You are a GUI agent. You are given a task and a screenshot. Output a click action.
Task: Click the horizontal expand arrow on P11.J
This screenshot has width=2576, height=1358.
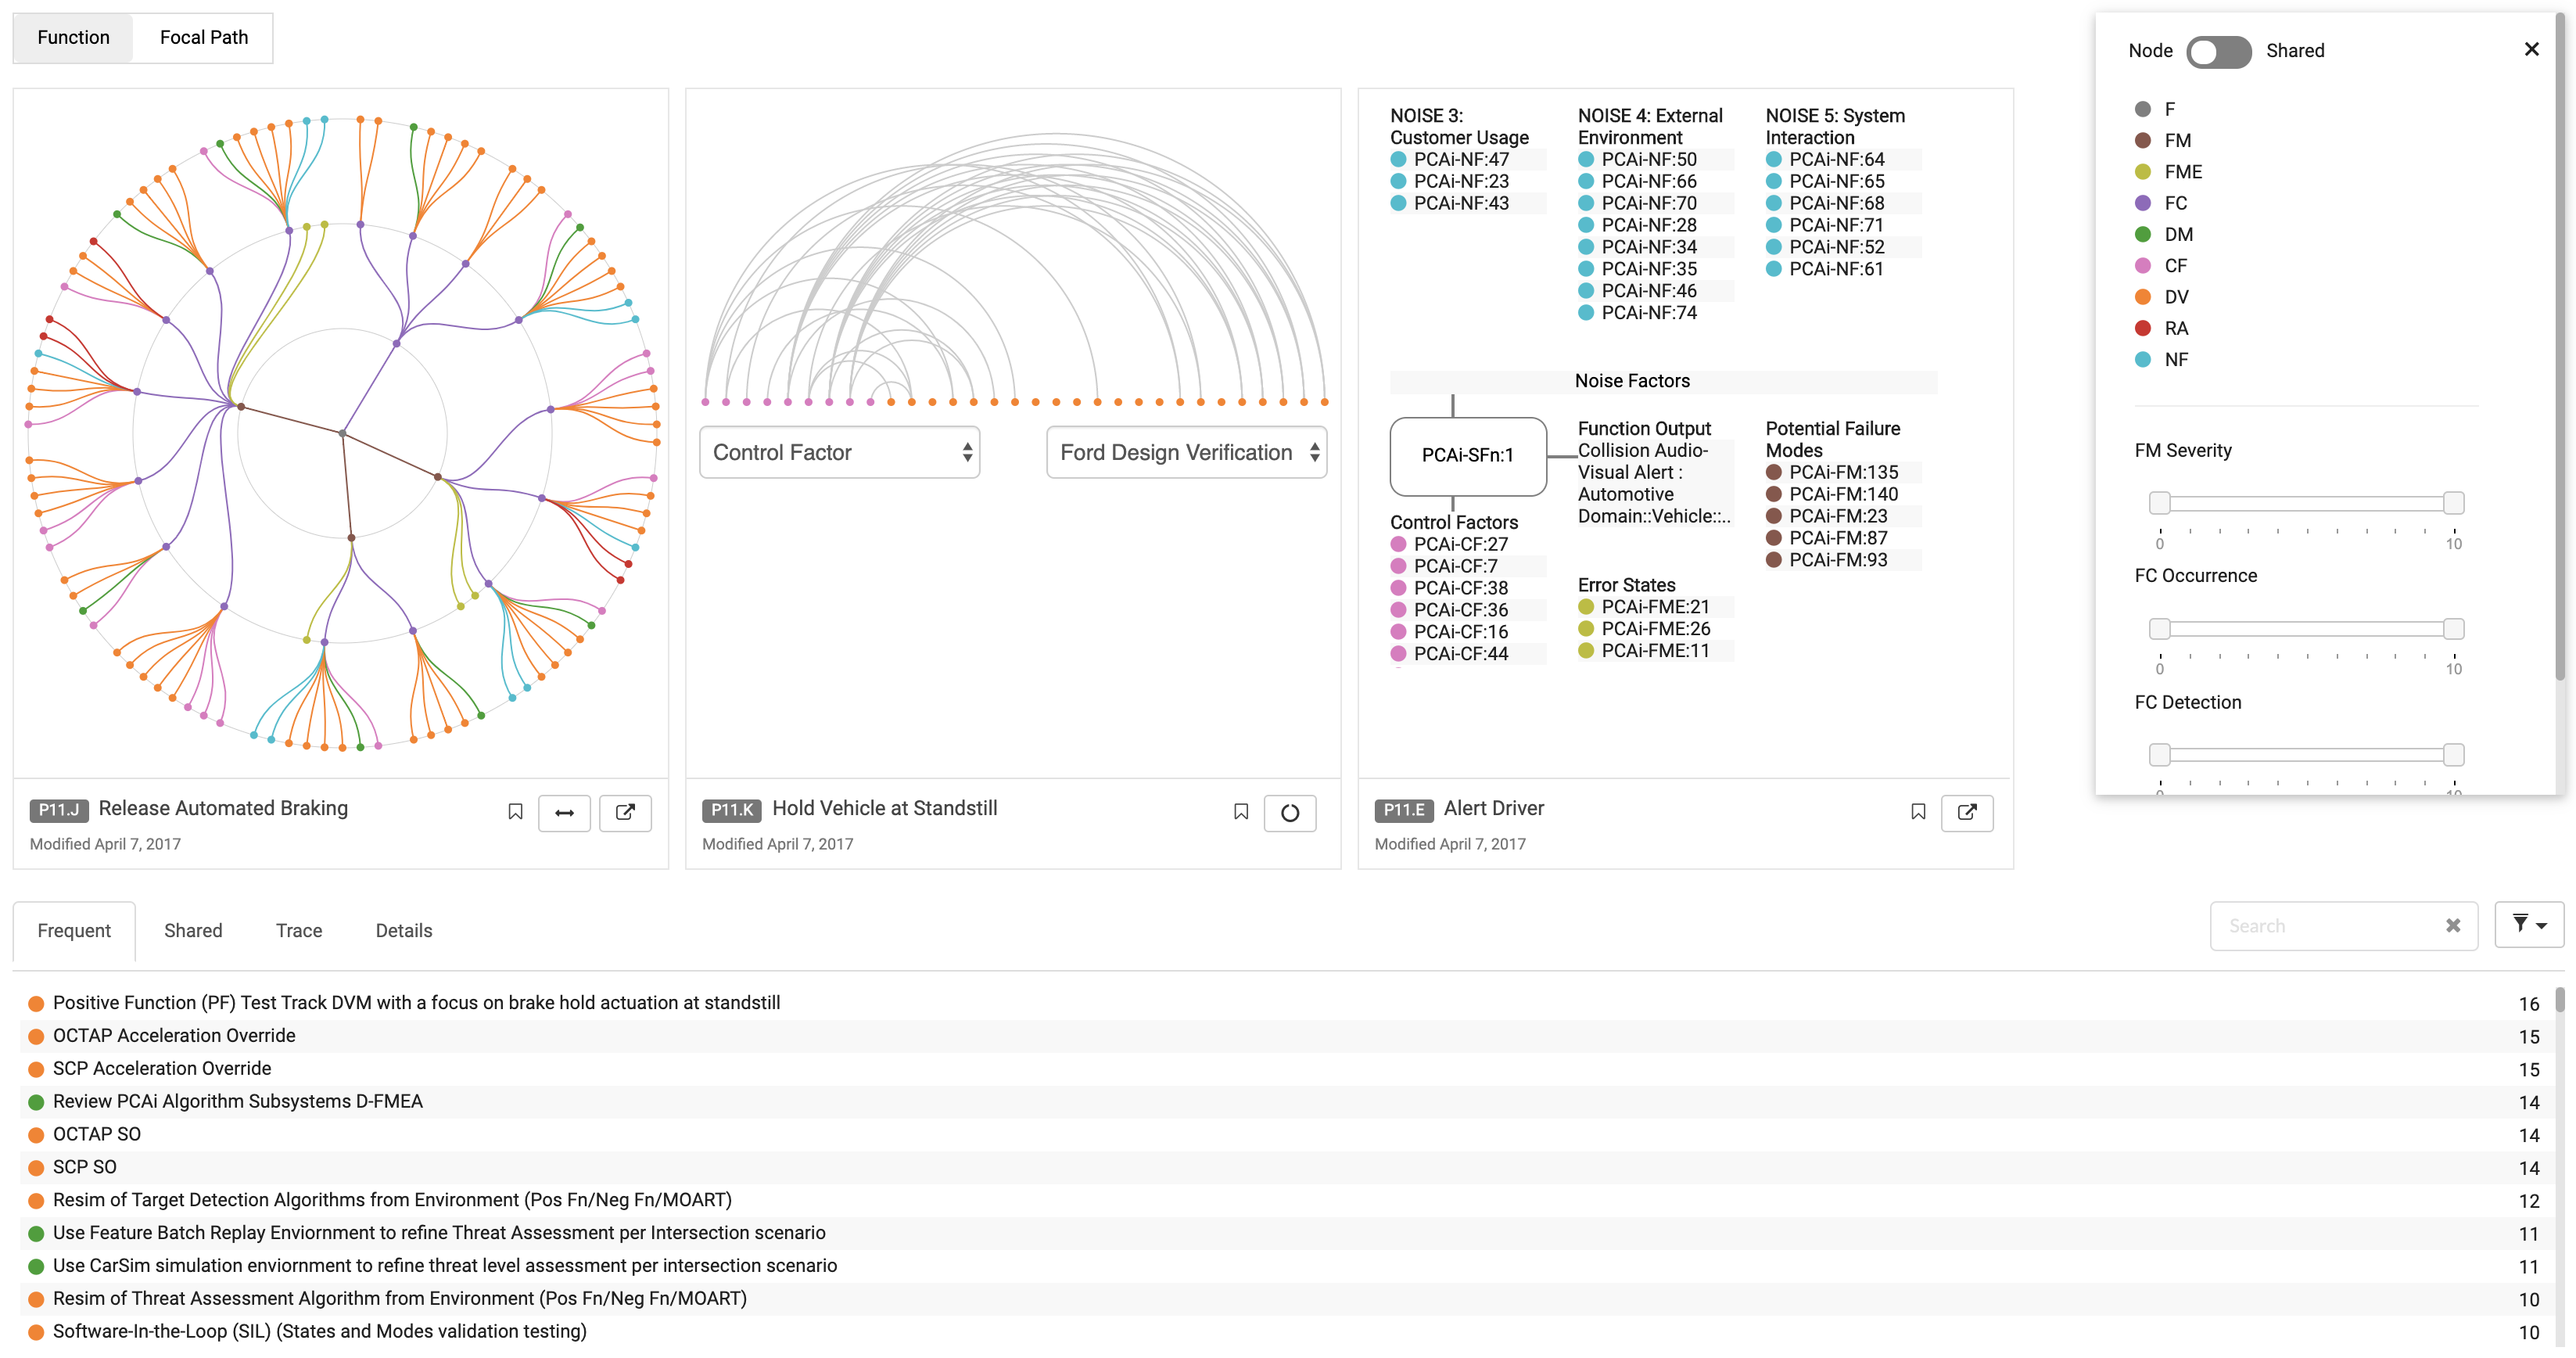(x=564, y=812)
